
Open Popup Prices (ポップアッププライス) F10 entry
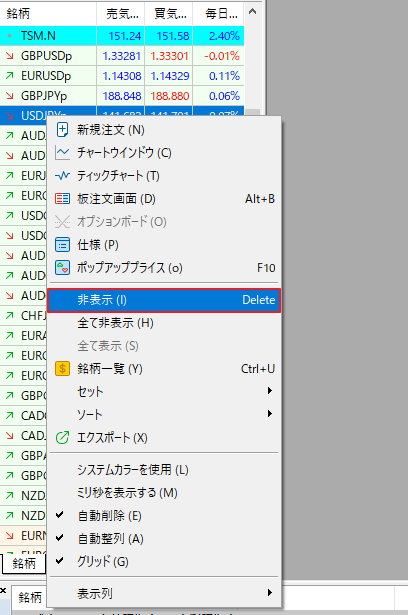164,268
